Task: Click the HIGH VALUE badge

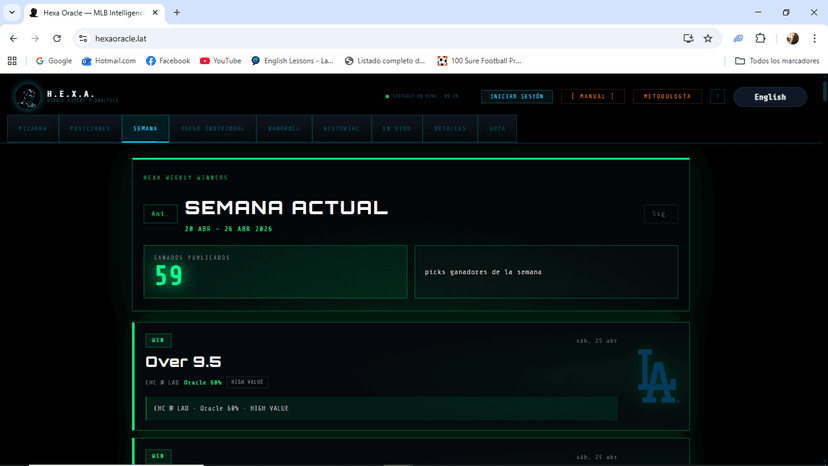Action: tap(247, 382)
